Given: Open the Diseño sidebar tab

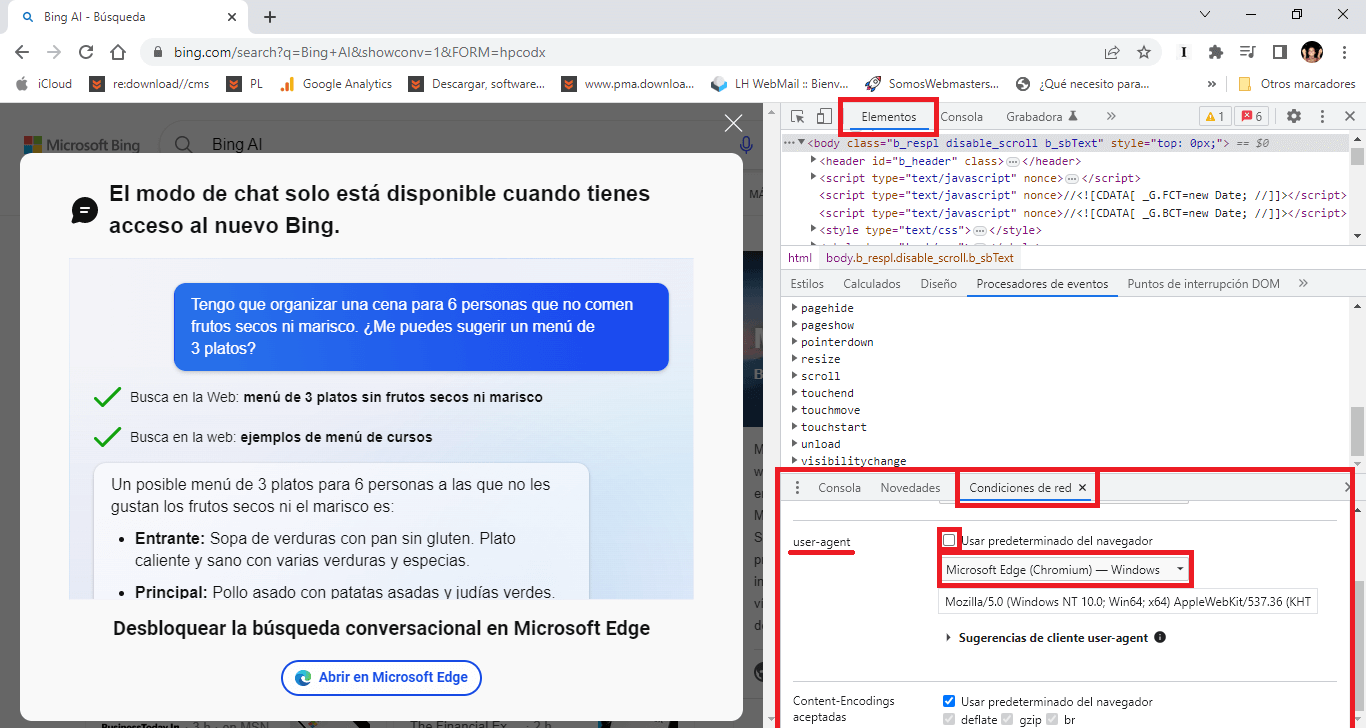Looking at the screenshot, I should click(938, 284).
